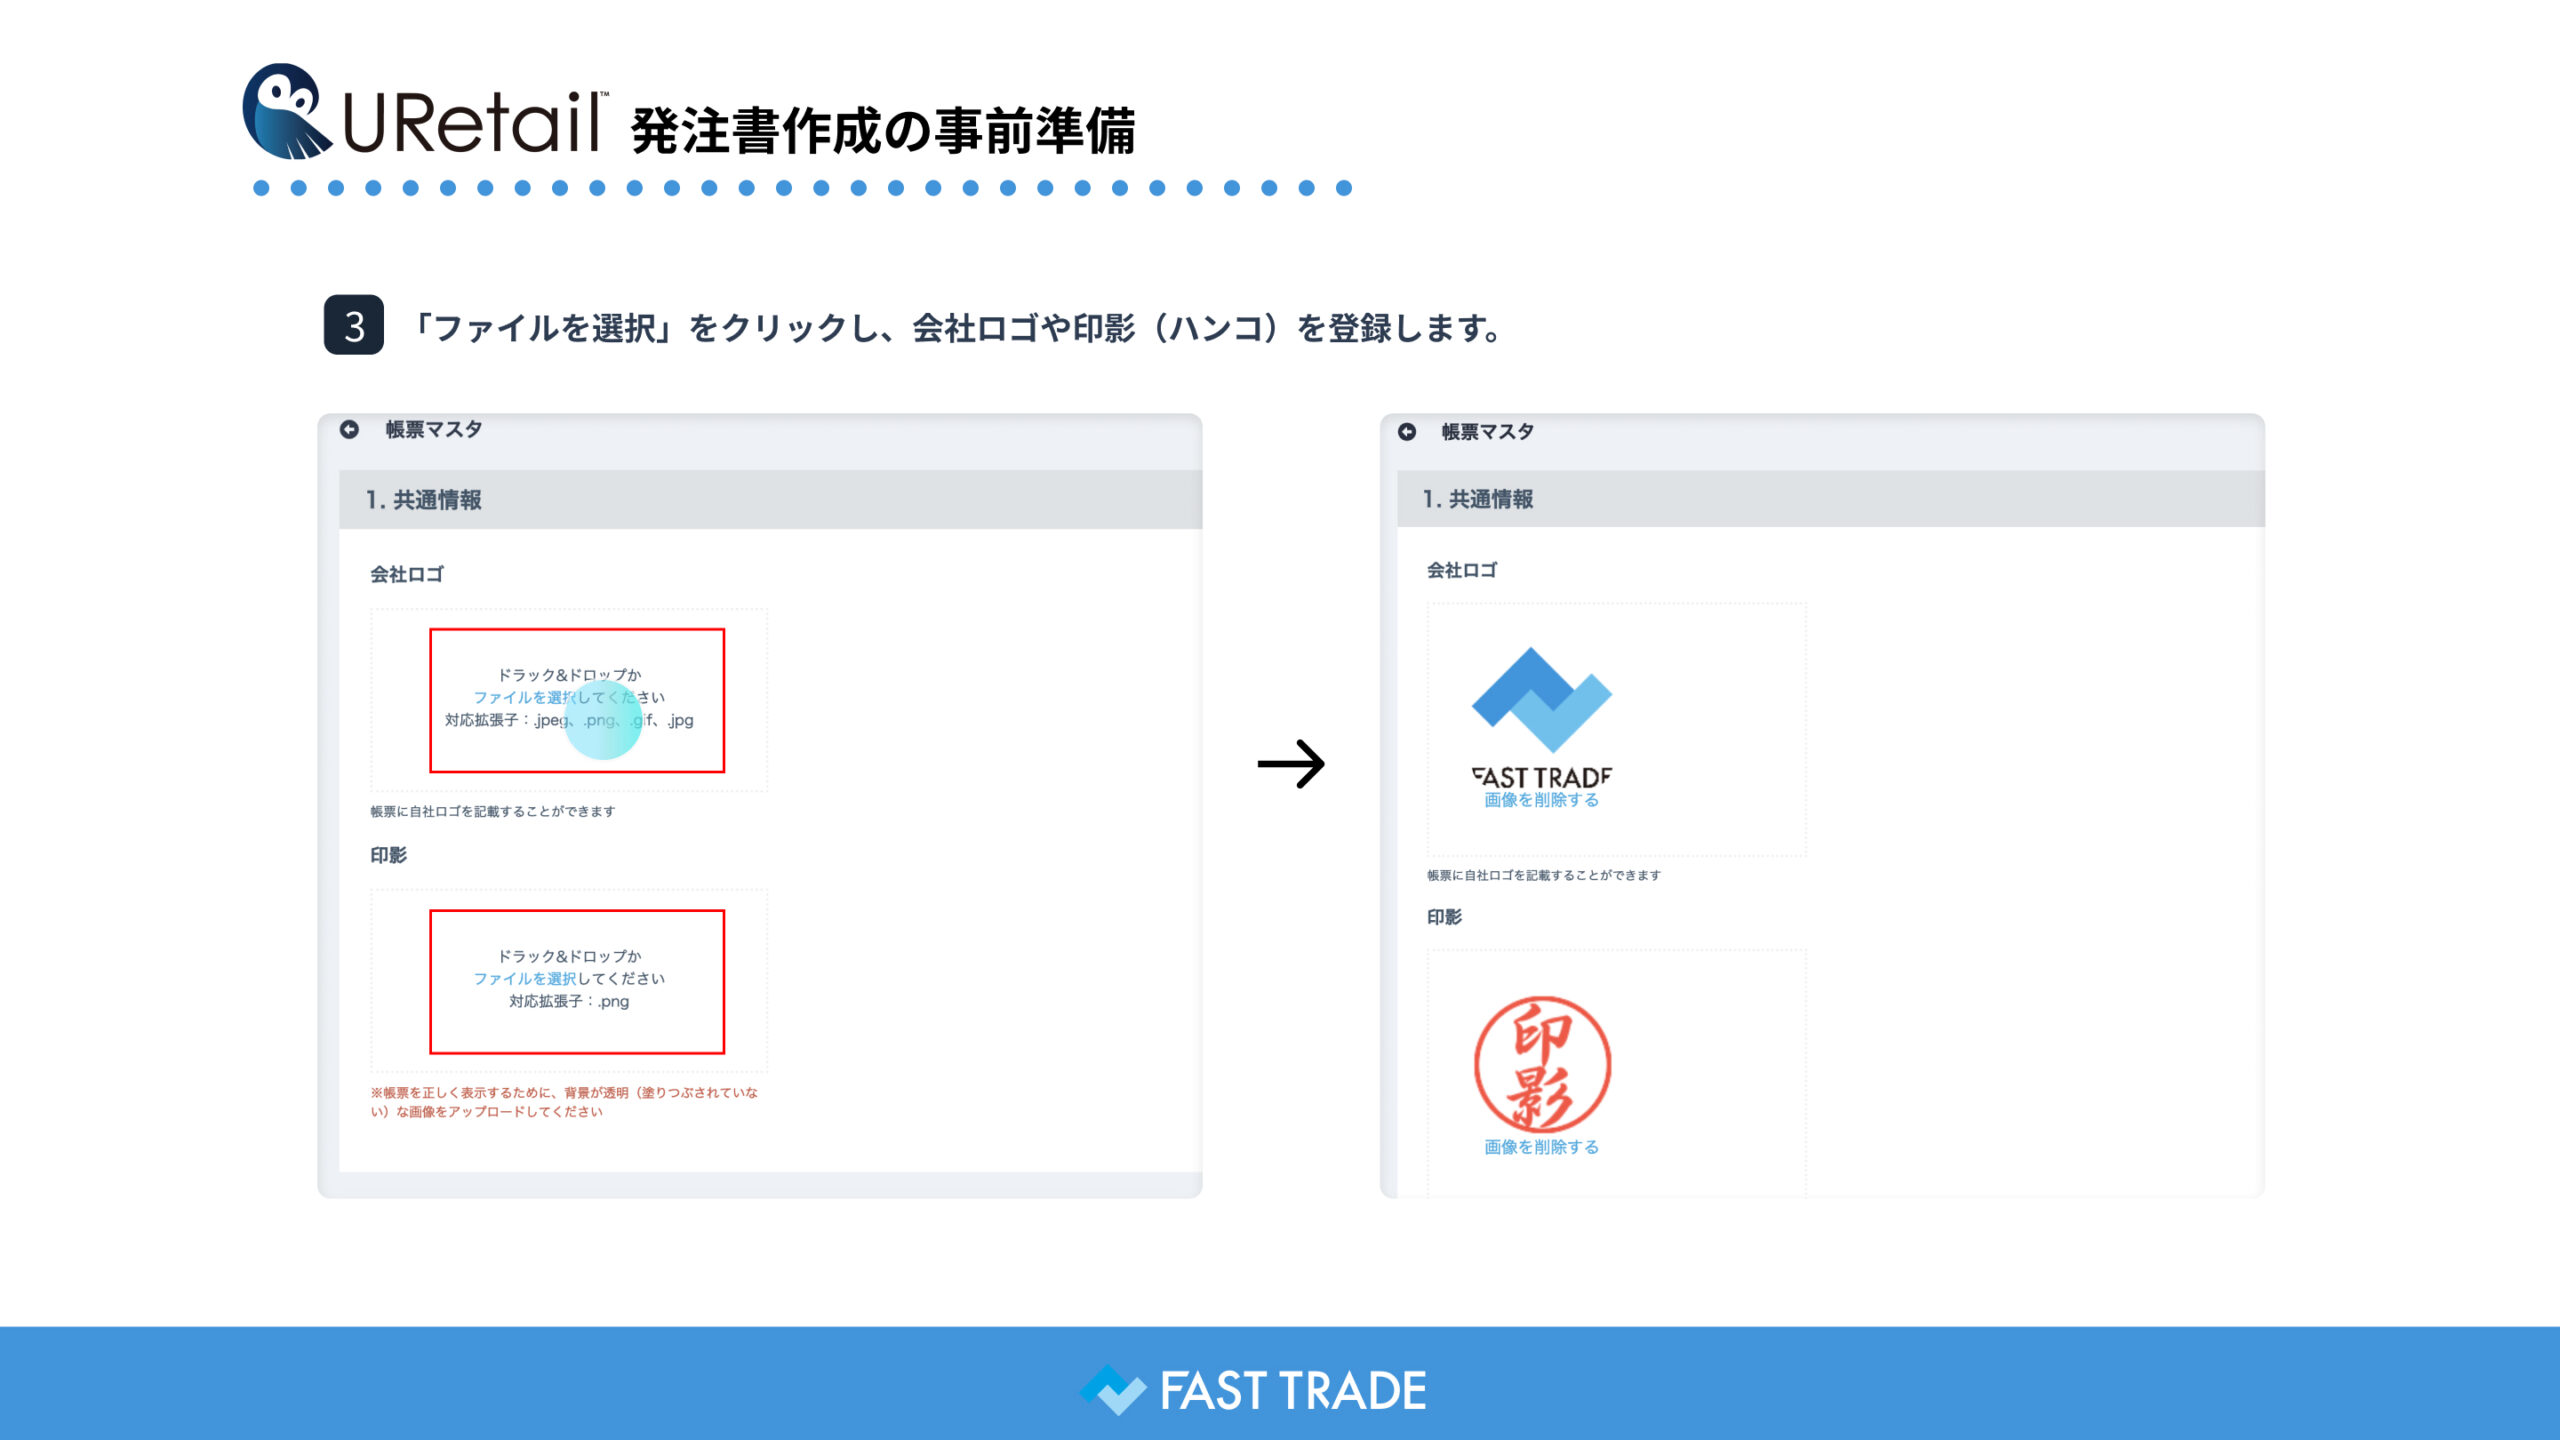Click back arrow in right 帳票マスタ panel
2560x1440 pixels.
tap(1406, 431)
